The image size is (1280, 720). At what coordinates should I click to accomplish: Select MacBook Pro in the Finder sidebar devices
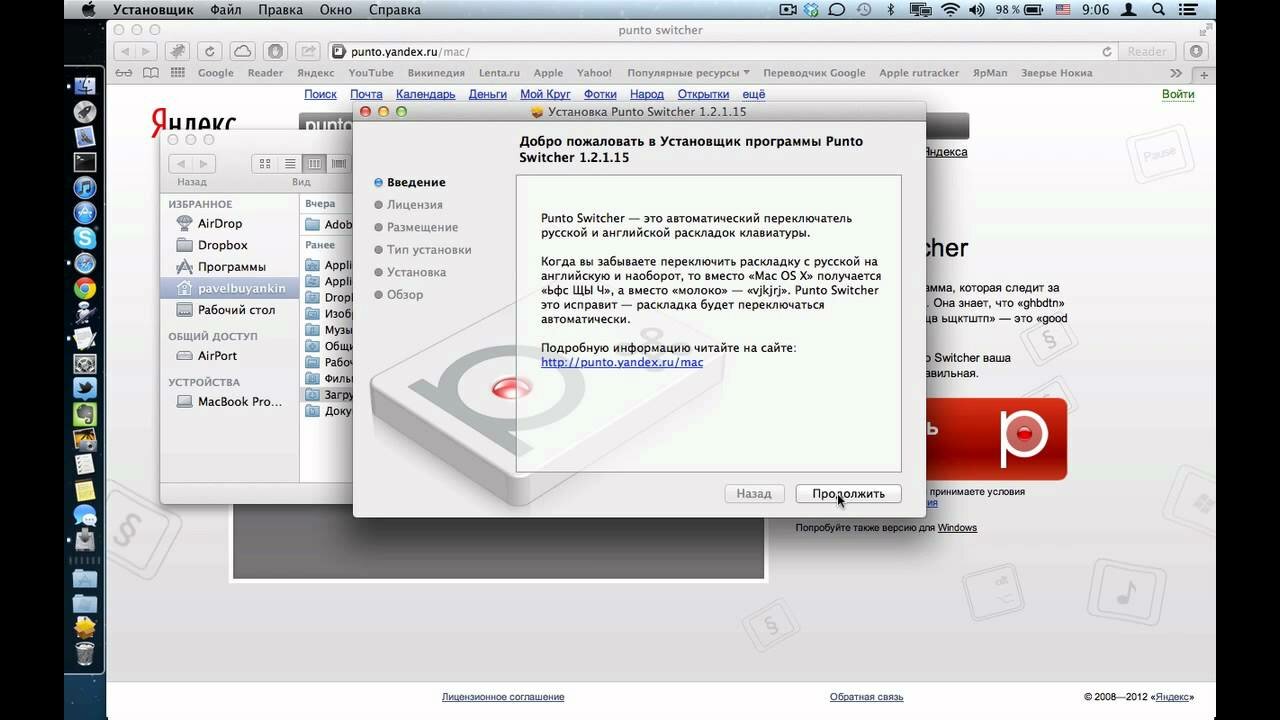tap(240, 401)
